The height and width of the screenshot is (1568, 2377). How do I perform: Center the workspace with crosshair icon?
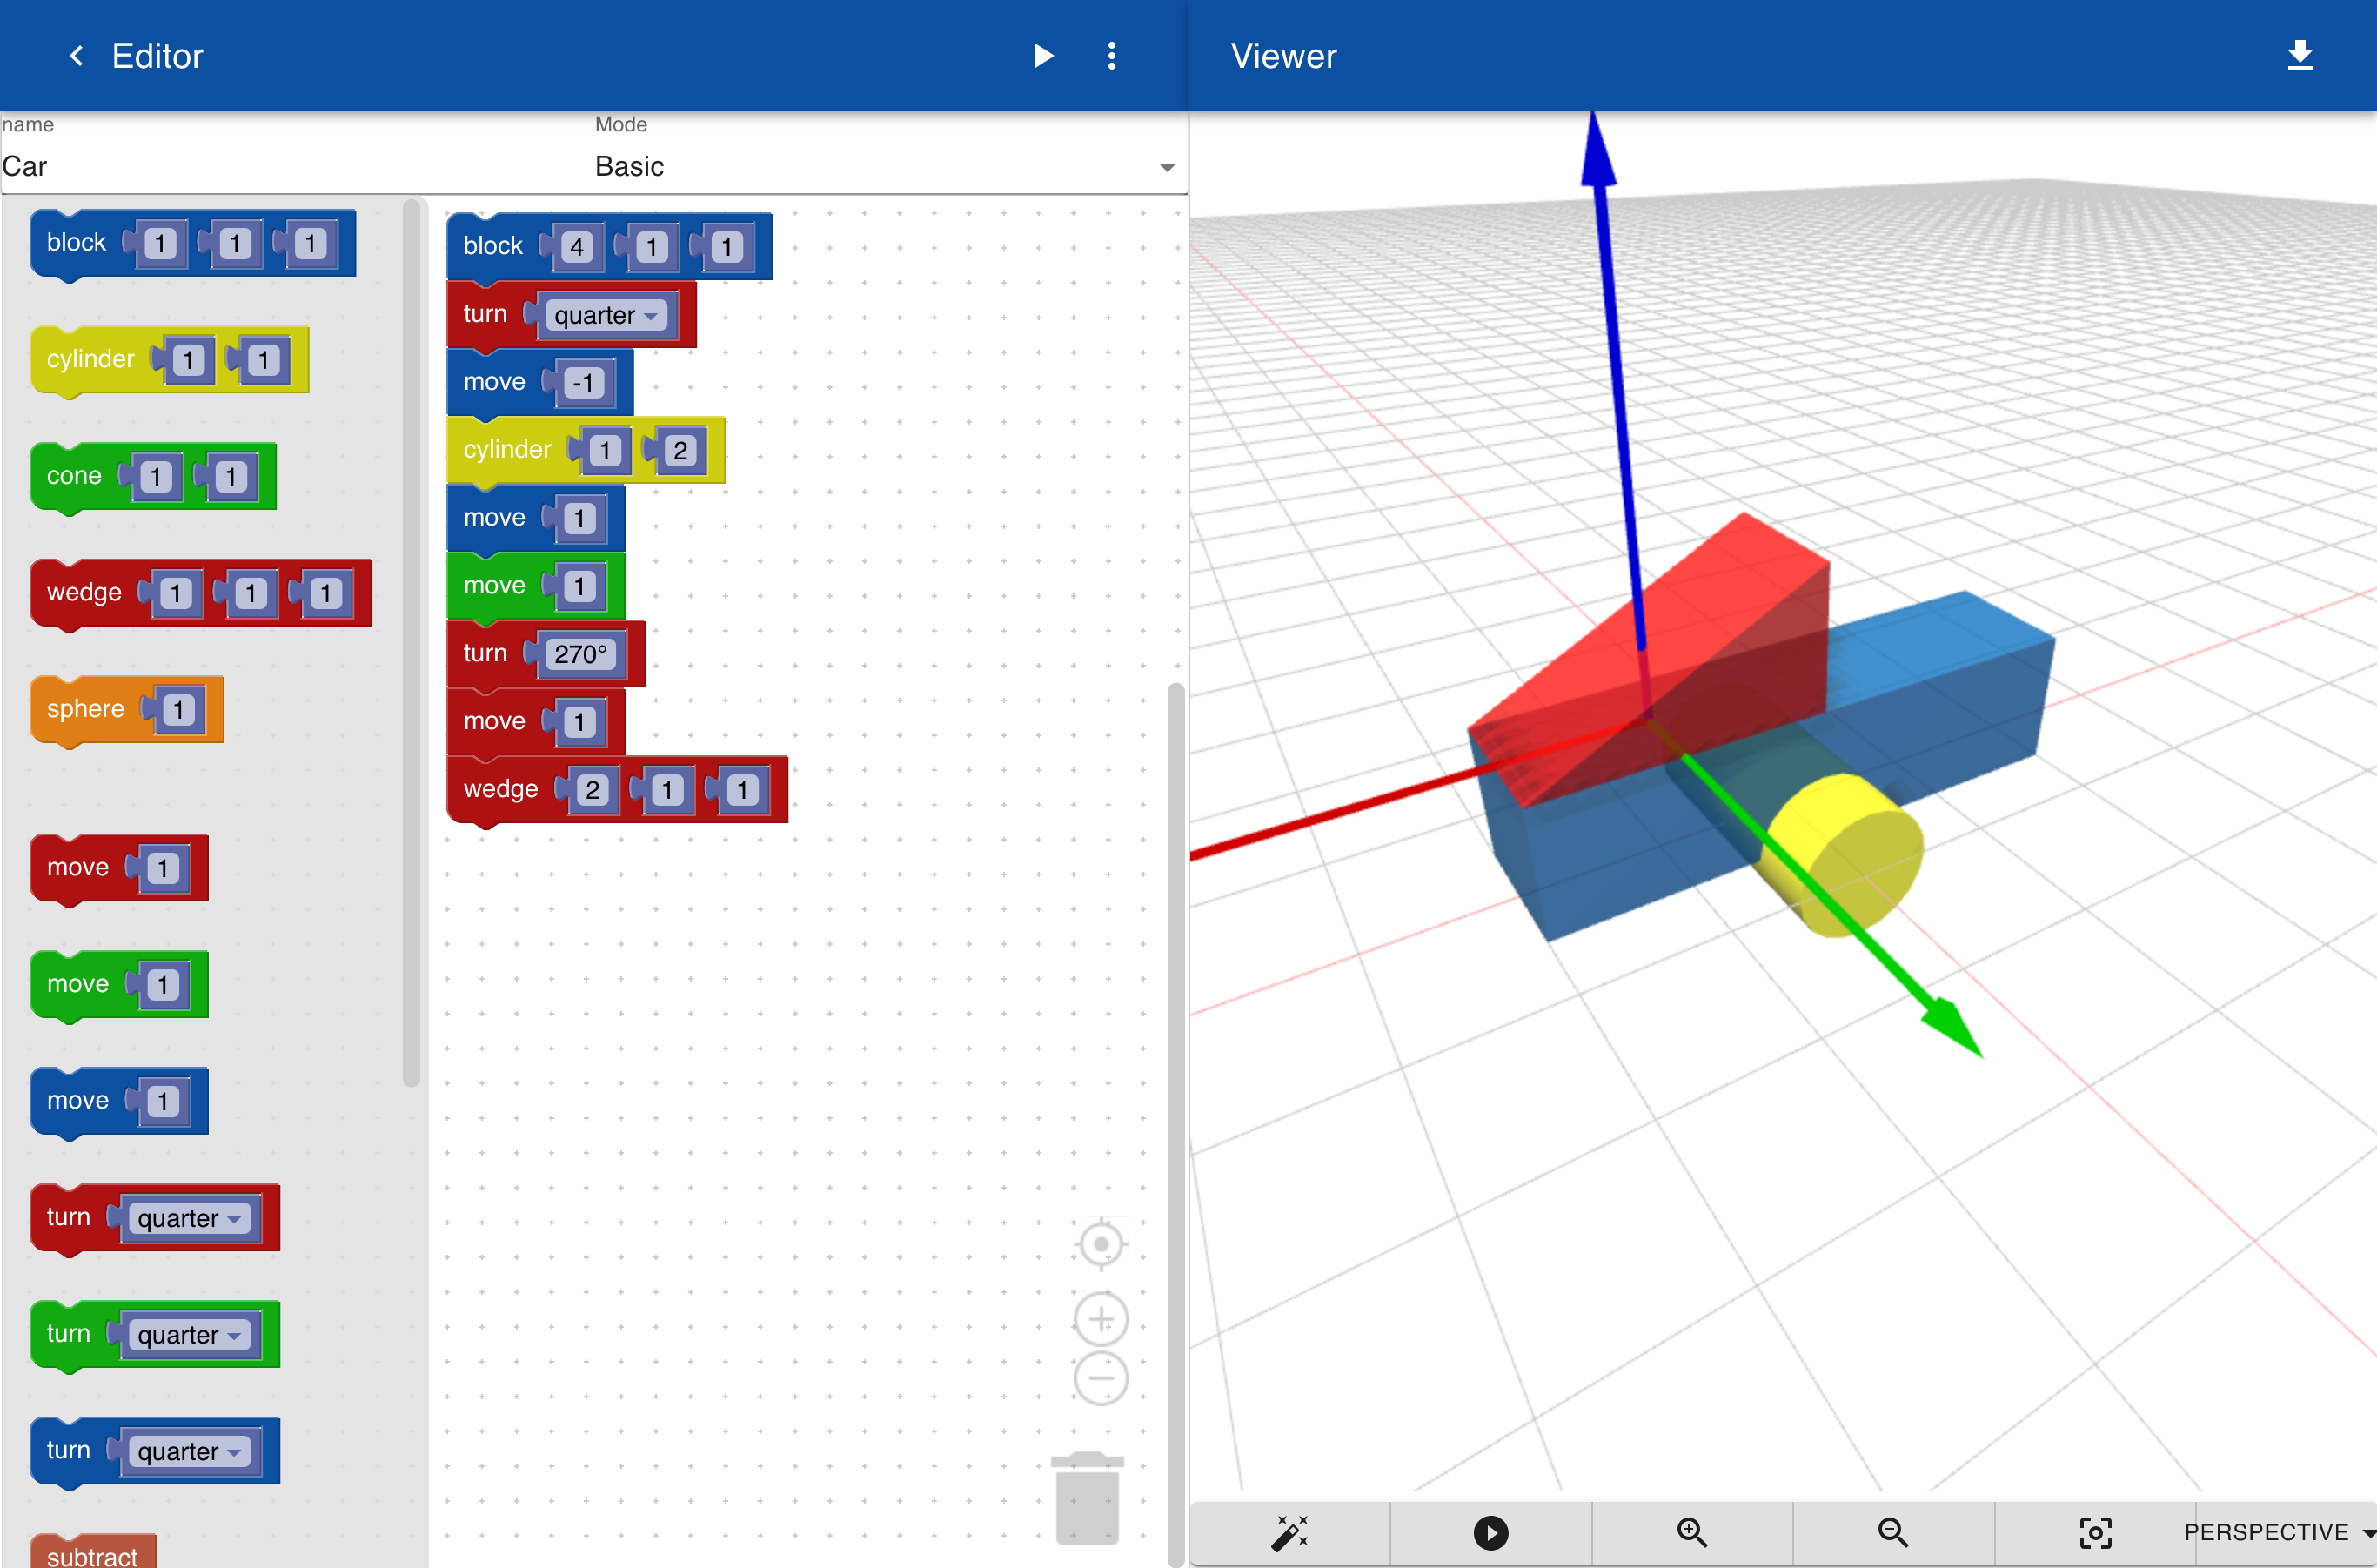point(1101,1244)
